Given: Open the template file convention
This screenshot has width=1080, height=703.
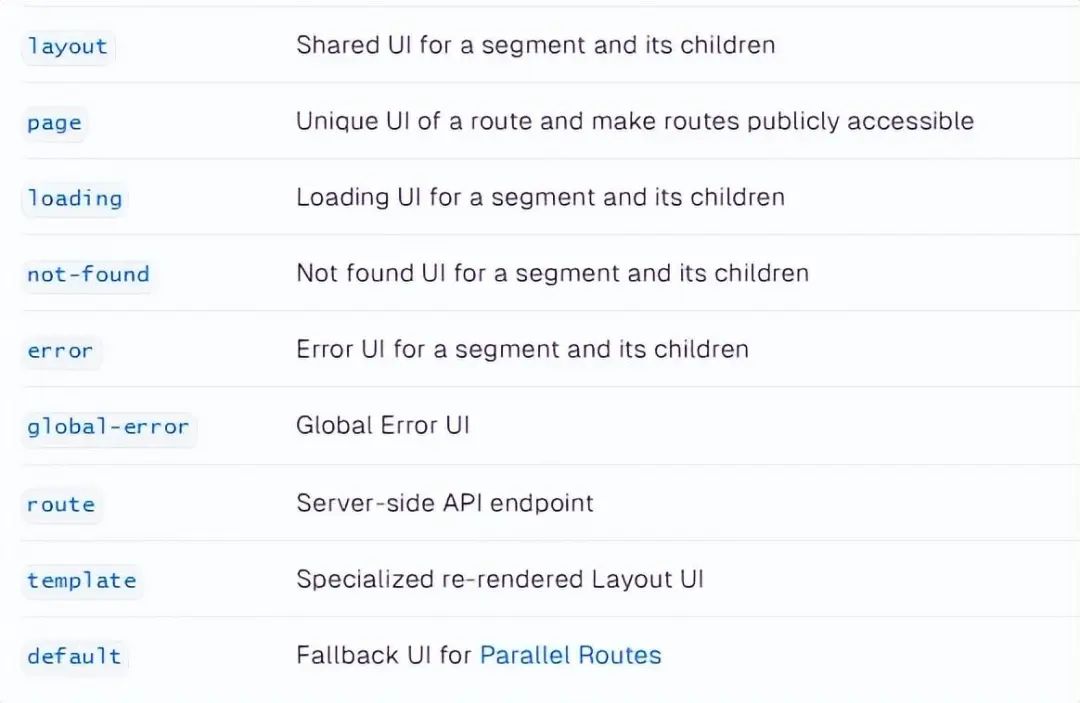Looking at the screenshot, I should pos(81,580).
